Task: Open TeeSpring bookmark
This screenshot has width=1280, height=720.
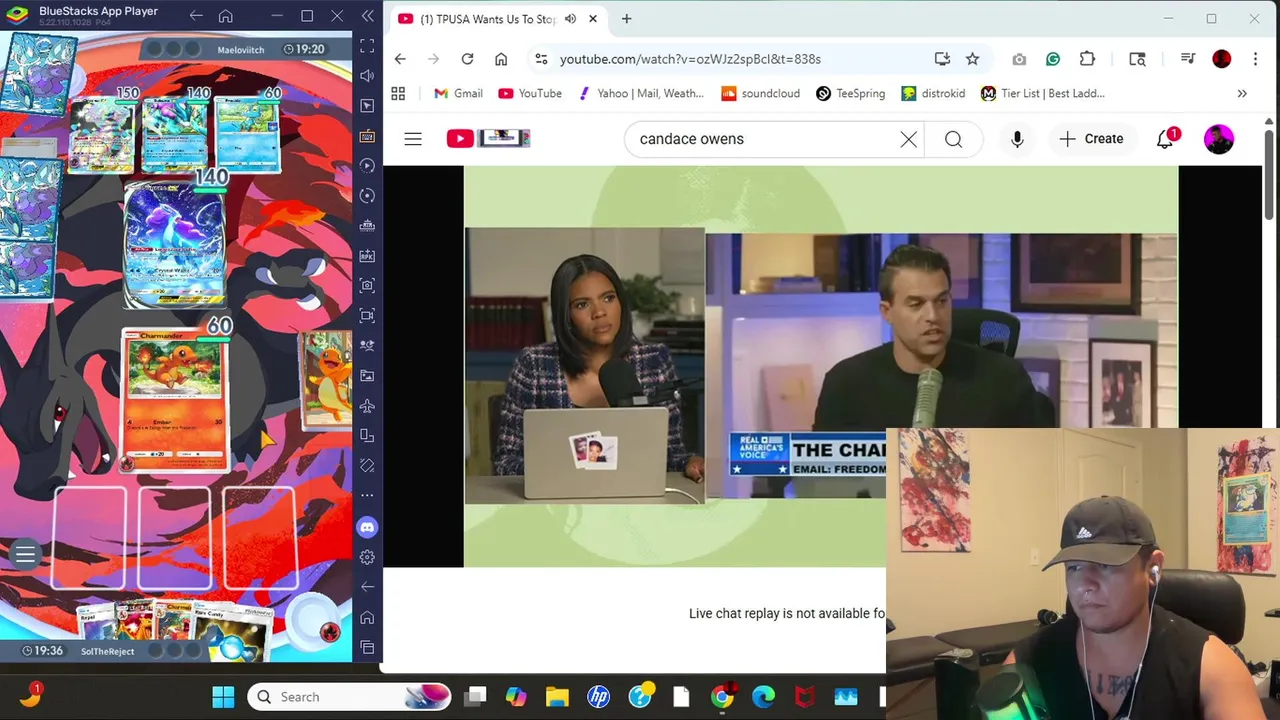Action: point(850,93)
